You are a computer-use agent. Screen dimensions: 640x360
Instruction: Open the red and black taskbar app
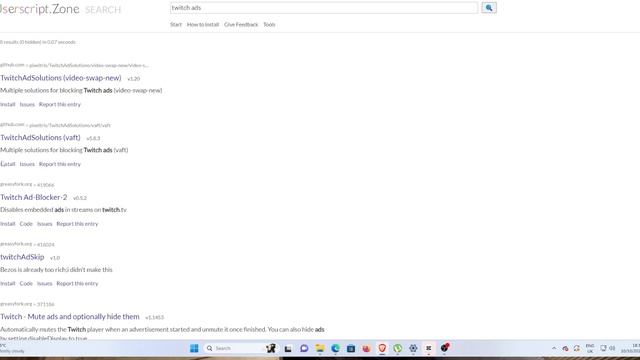pyautogui.click(x=444, y=348)
